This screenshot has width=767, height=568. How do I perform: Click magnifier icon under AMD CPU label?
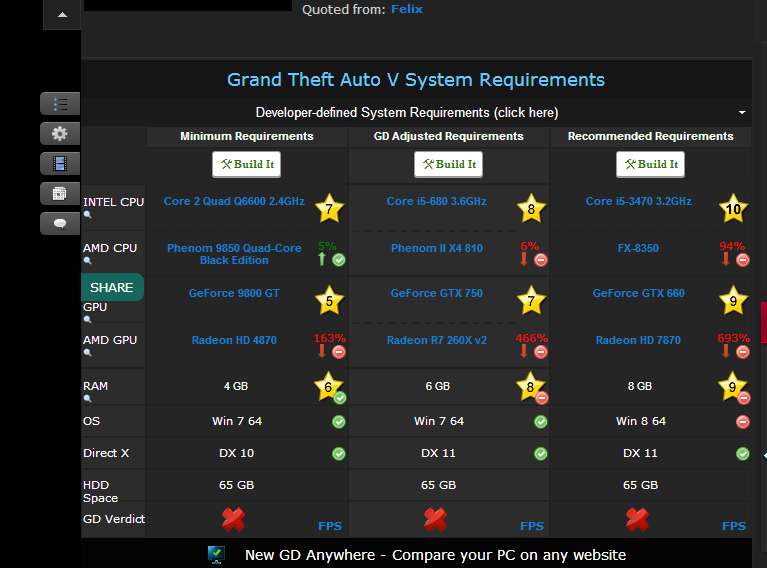pos(88,260)
